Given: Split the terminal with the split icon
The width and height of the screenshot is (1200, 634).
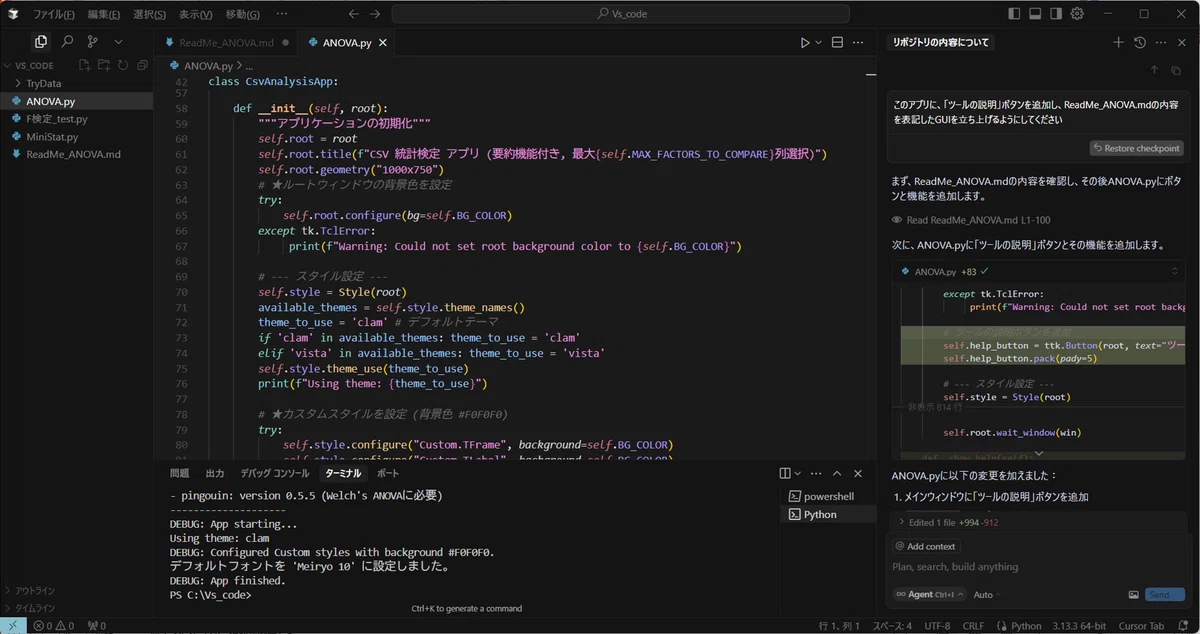Looking at the screenshot, I should pos(786,473).
